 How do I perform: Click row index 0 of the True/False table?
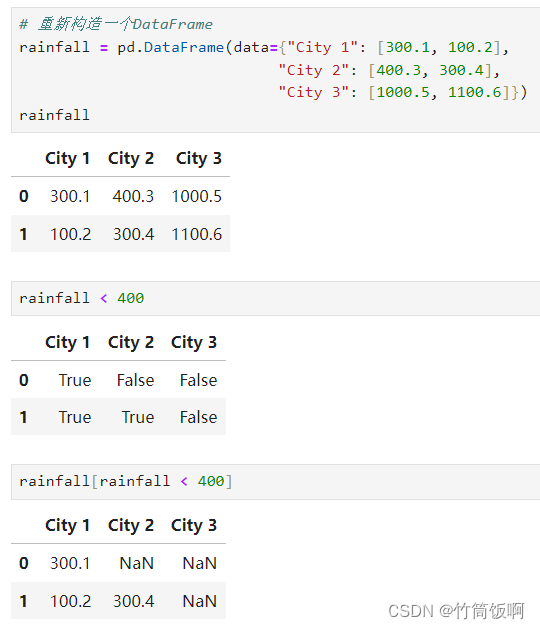(x=24, y=380)
